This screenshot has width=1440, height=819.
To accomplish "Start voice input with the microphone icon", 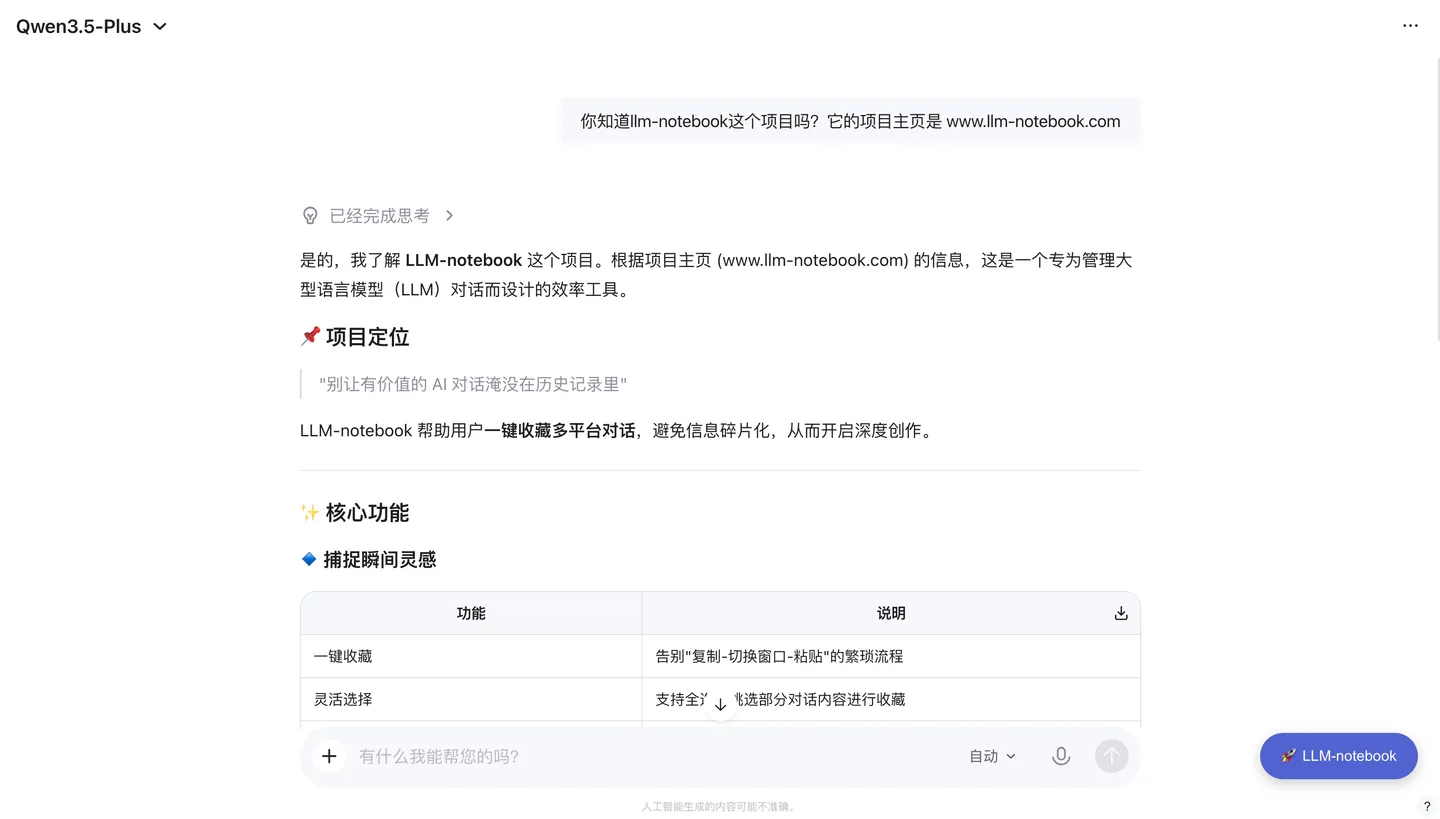I will click(x=1061, y=756).
